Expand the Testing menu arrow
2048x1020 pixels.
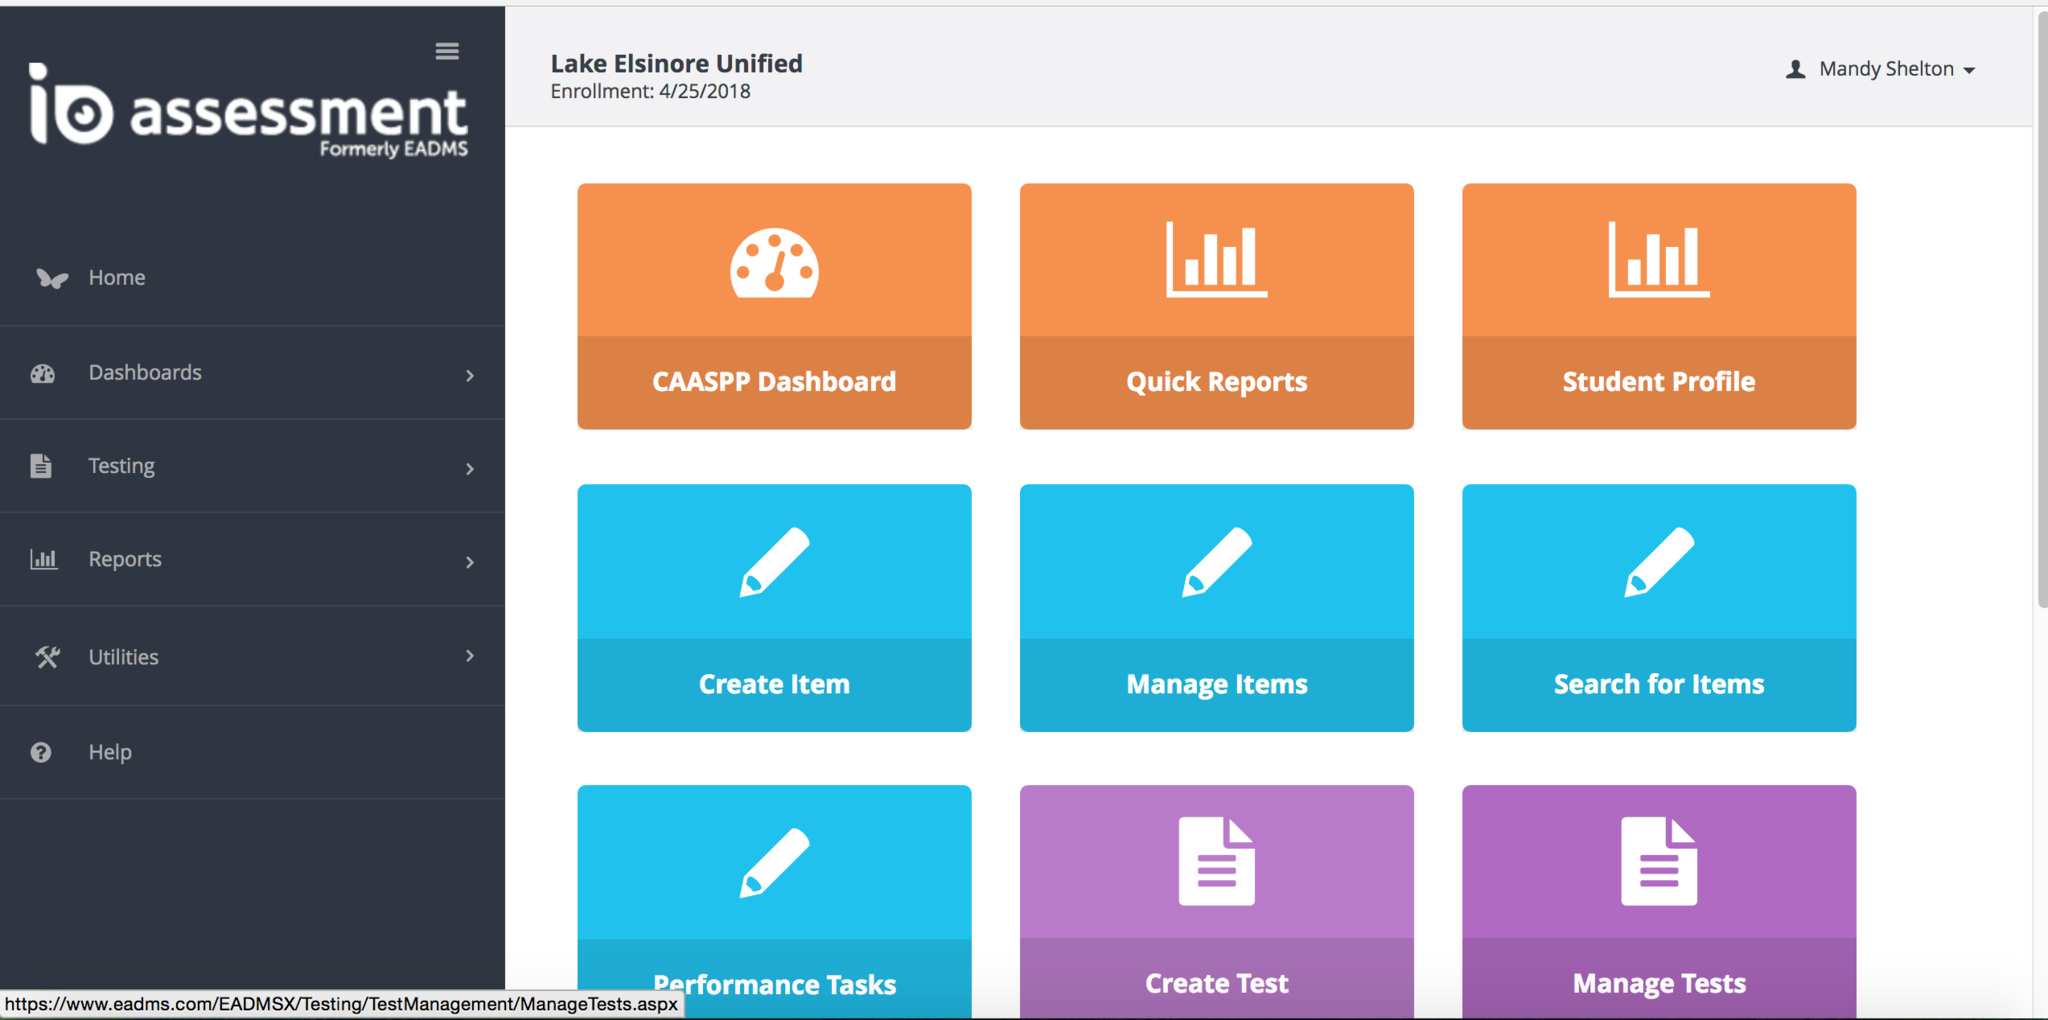coord(469,468)
